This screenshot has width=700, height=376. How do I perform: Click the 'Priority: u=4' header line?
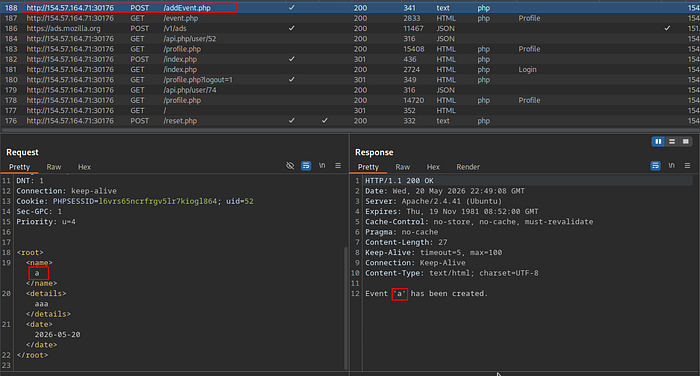point(46,222)
